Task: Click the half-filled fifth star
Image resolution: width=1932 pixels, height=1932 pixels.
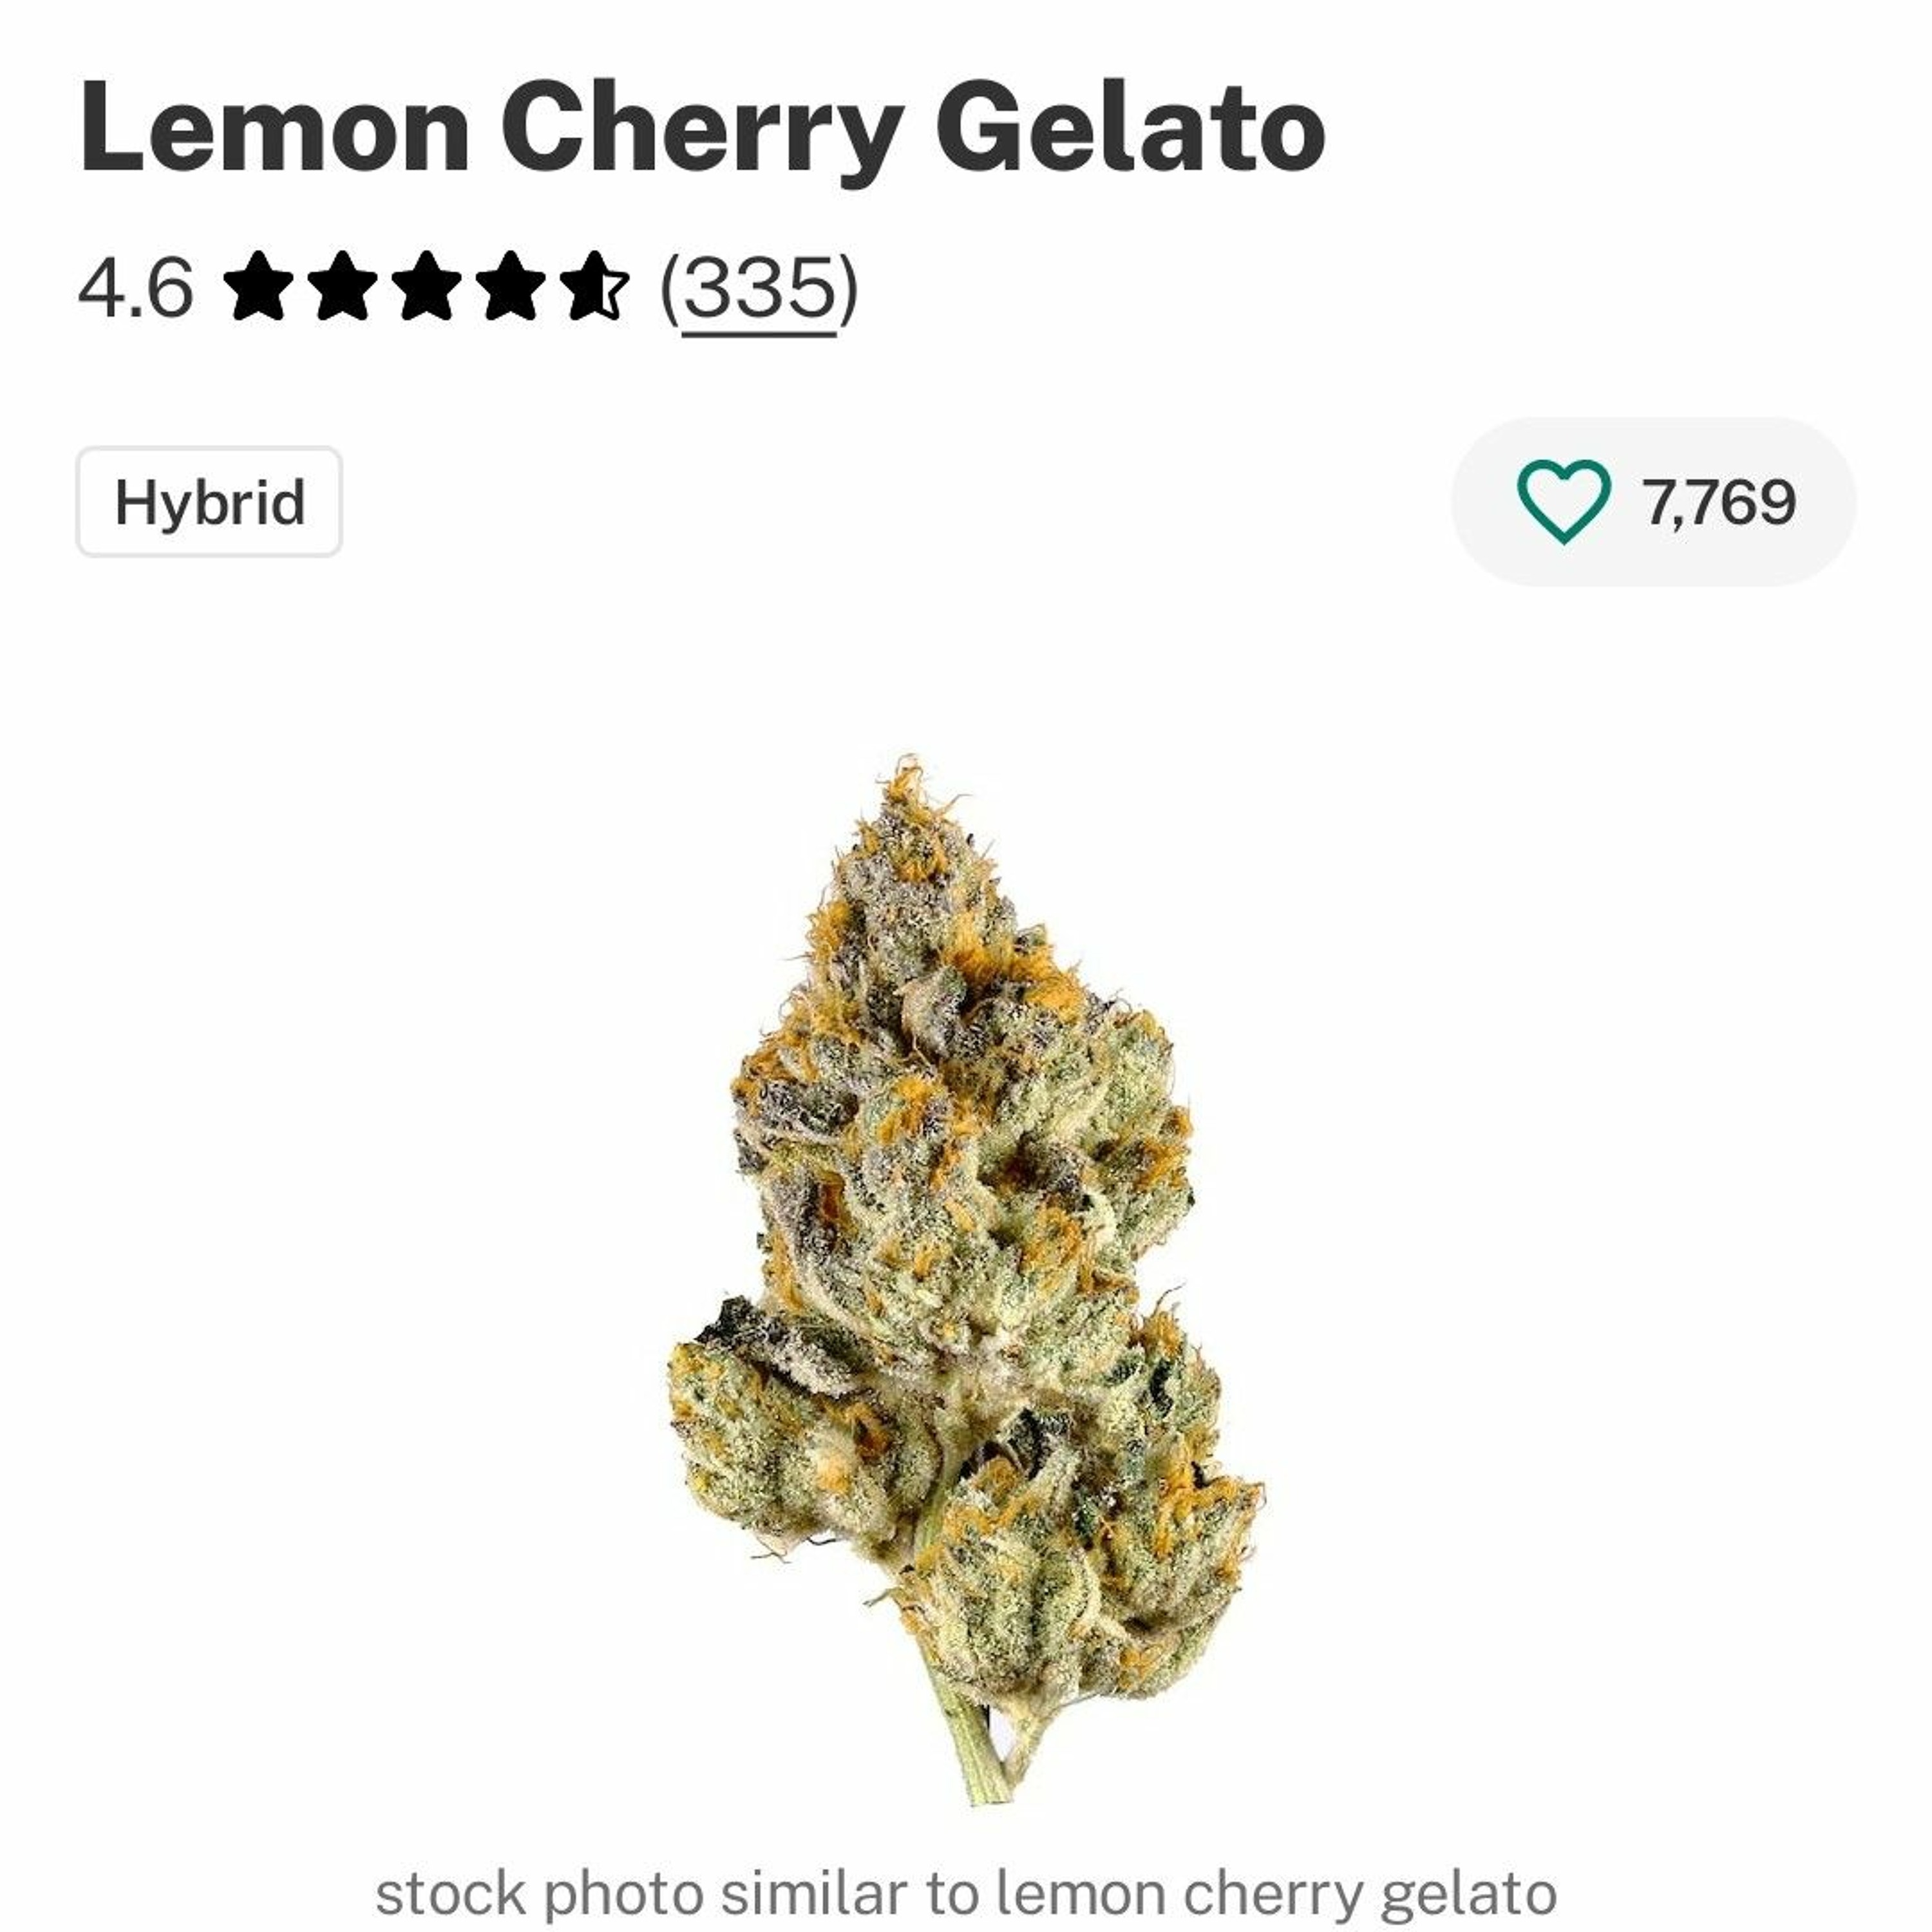Action: (595, 286)
